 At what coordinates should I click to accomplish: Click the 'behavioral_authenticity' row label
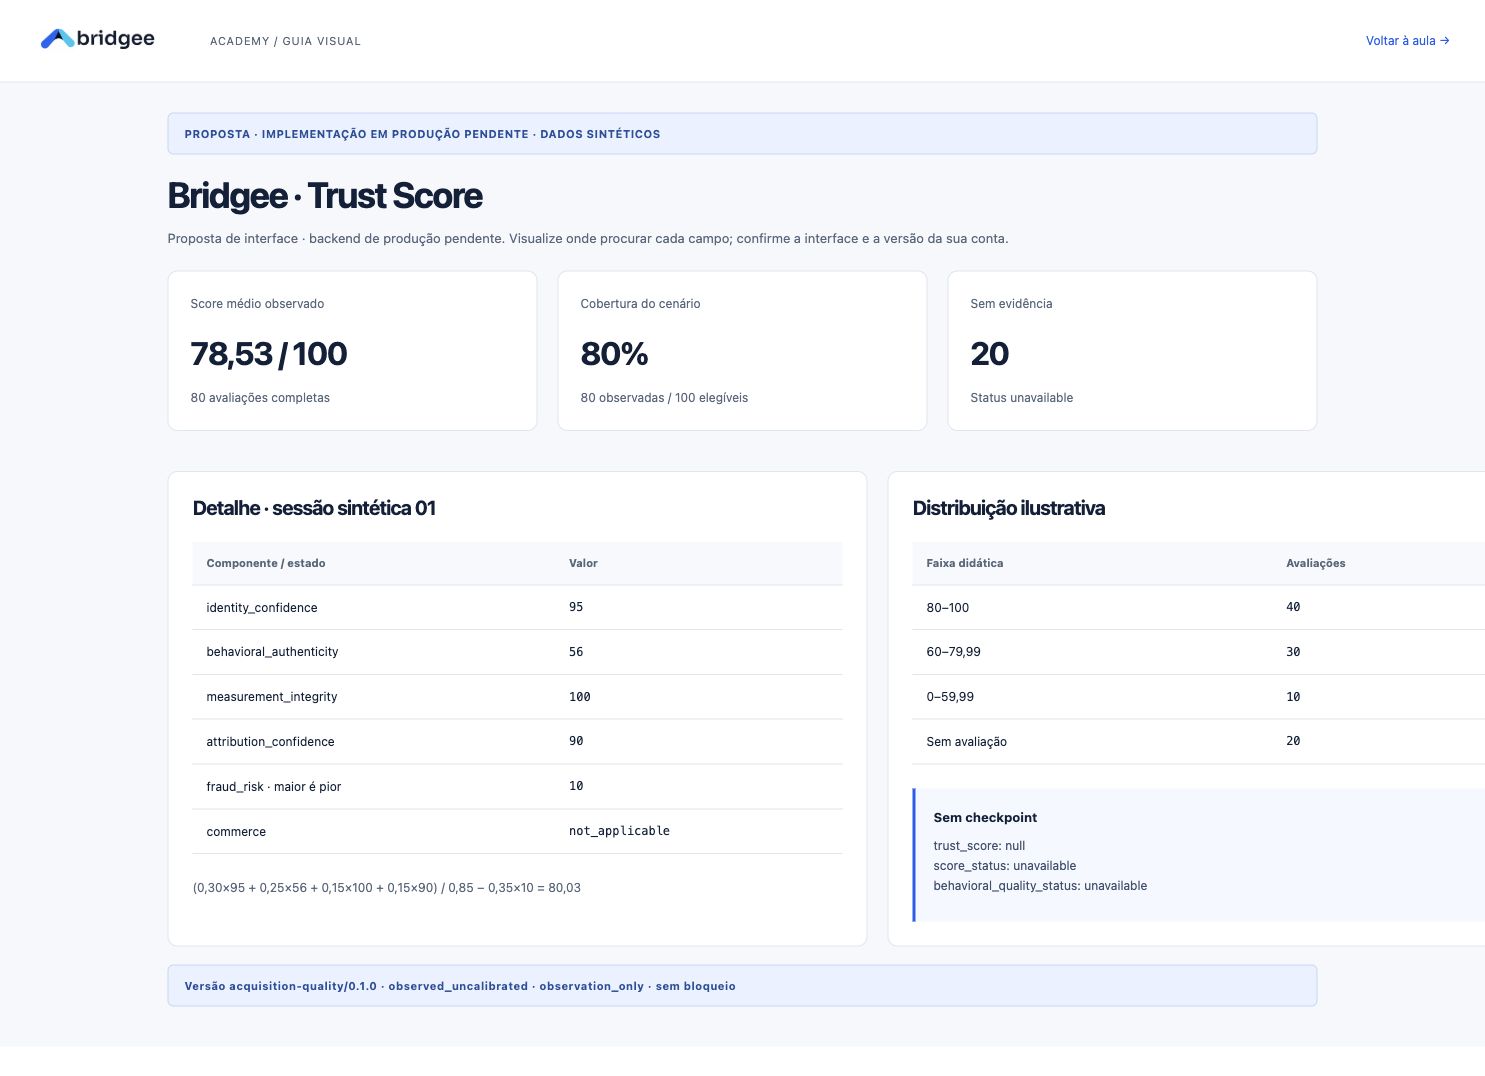272,652
